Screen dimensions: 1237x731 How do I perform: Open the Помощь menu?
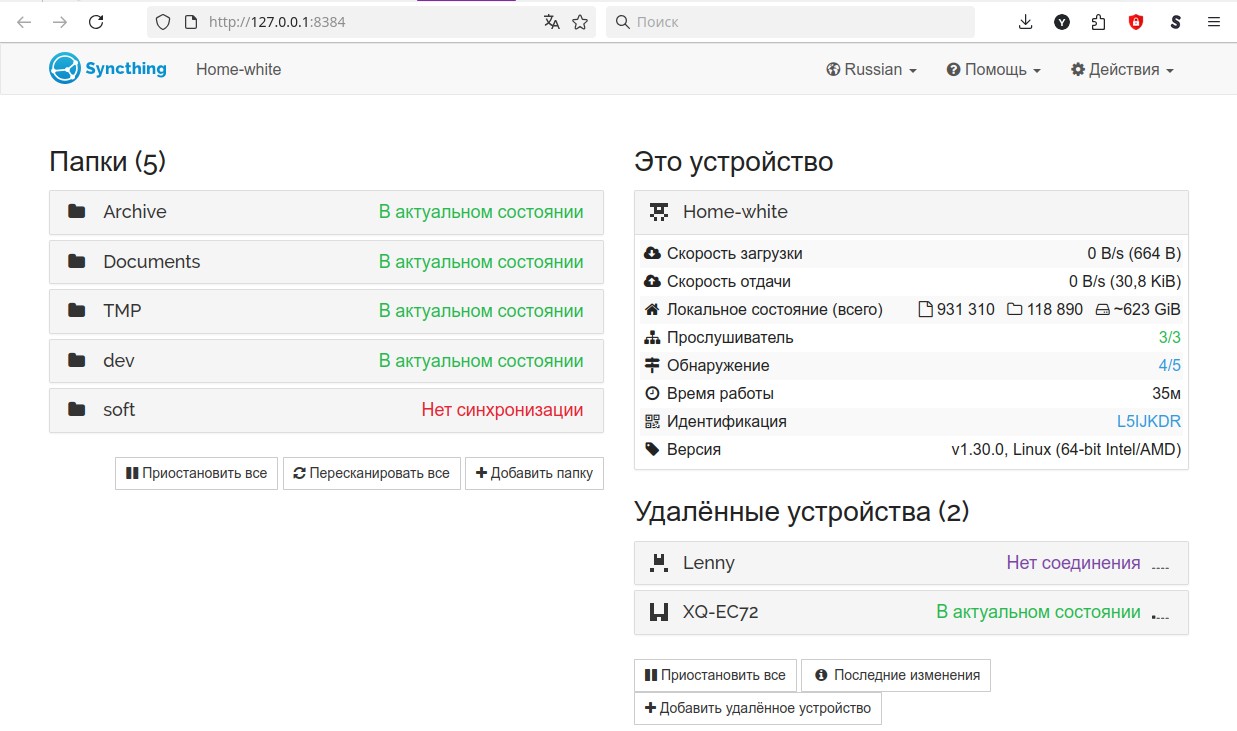click(994, 70)
